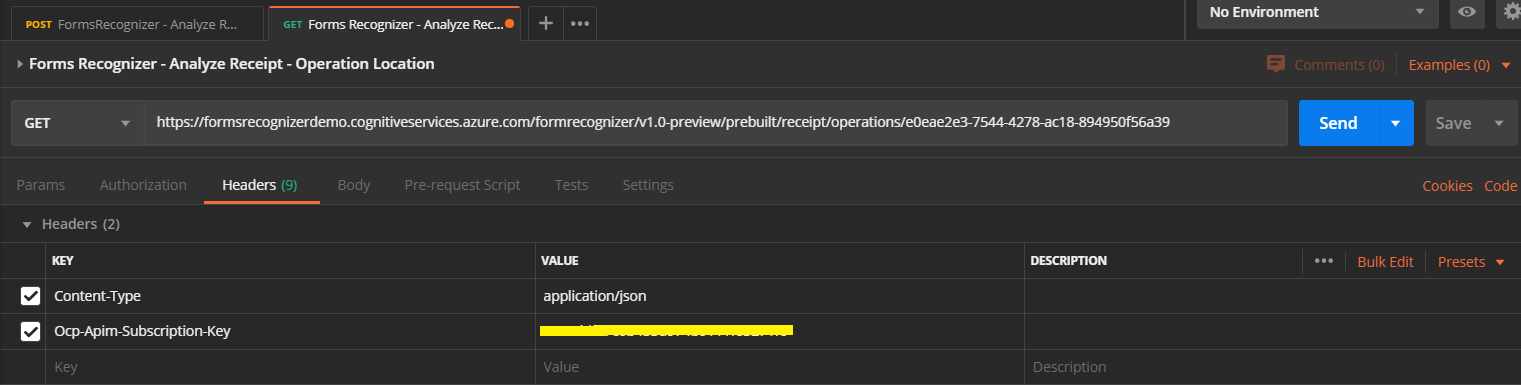Click the environment quick look eye icon
1521x385 pixels.
click(1467, 12)
